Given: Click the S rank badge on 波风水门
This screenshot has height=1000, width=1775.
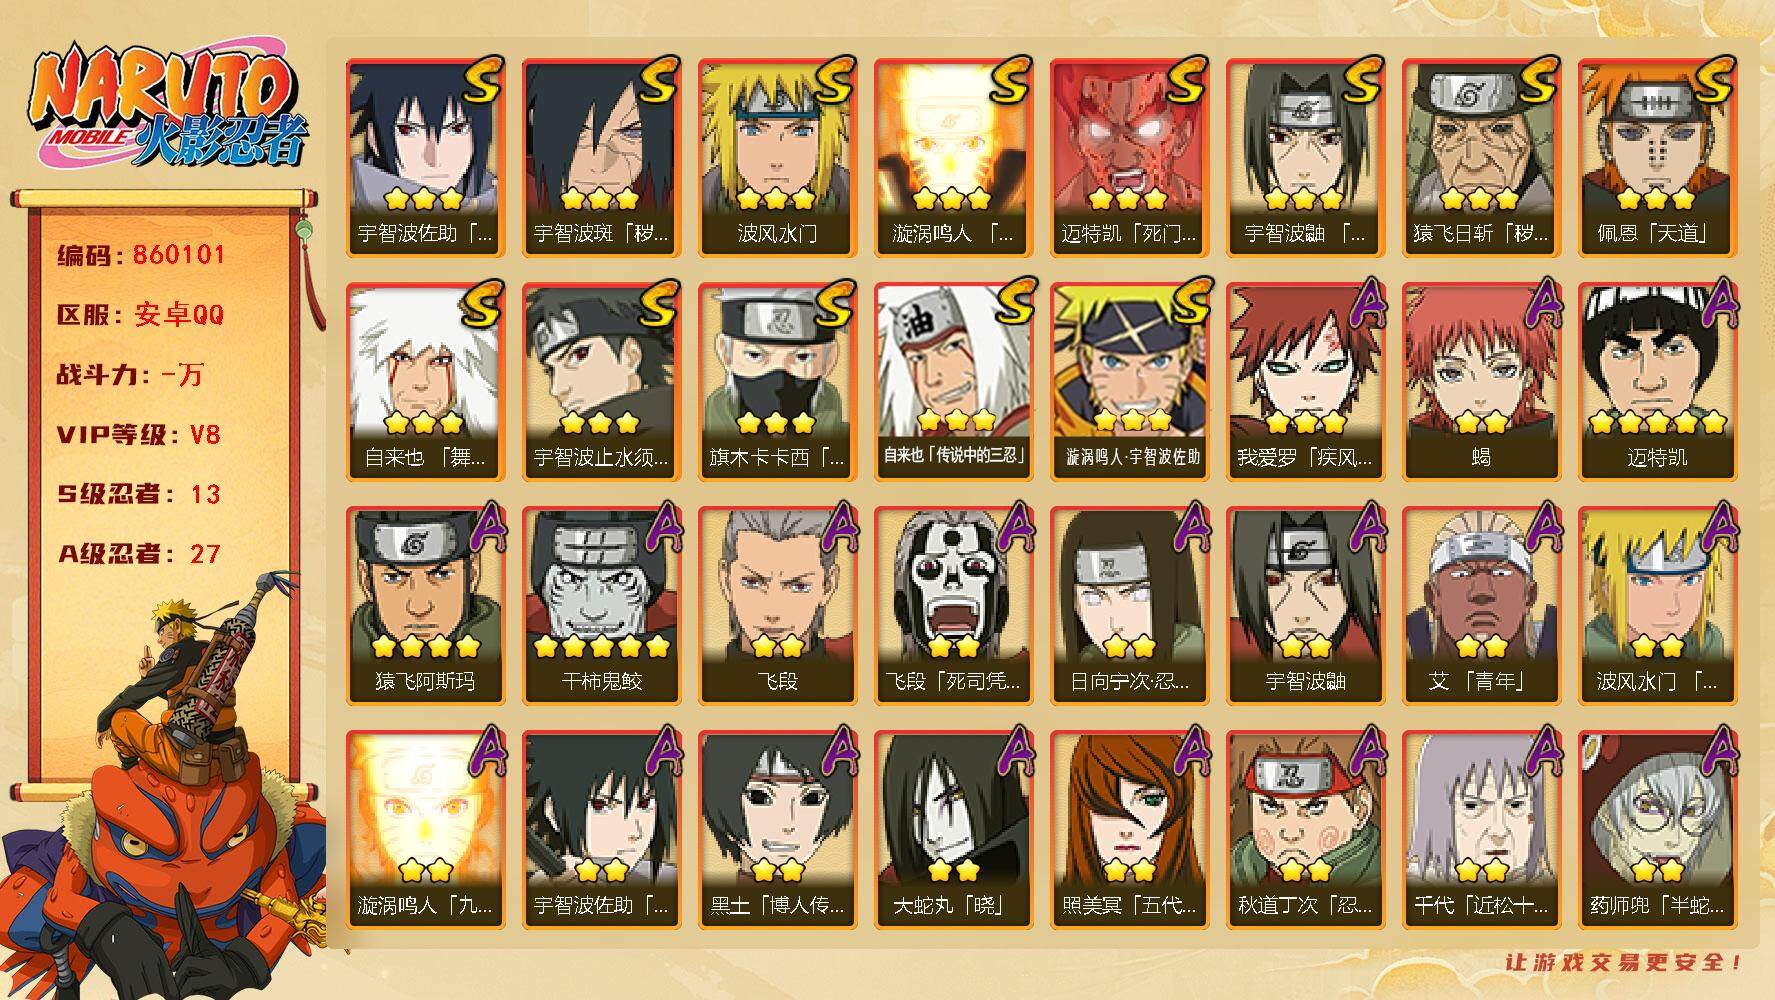Looking at the screenshot, I should pyautogui.click(x=834, y=80).
